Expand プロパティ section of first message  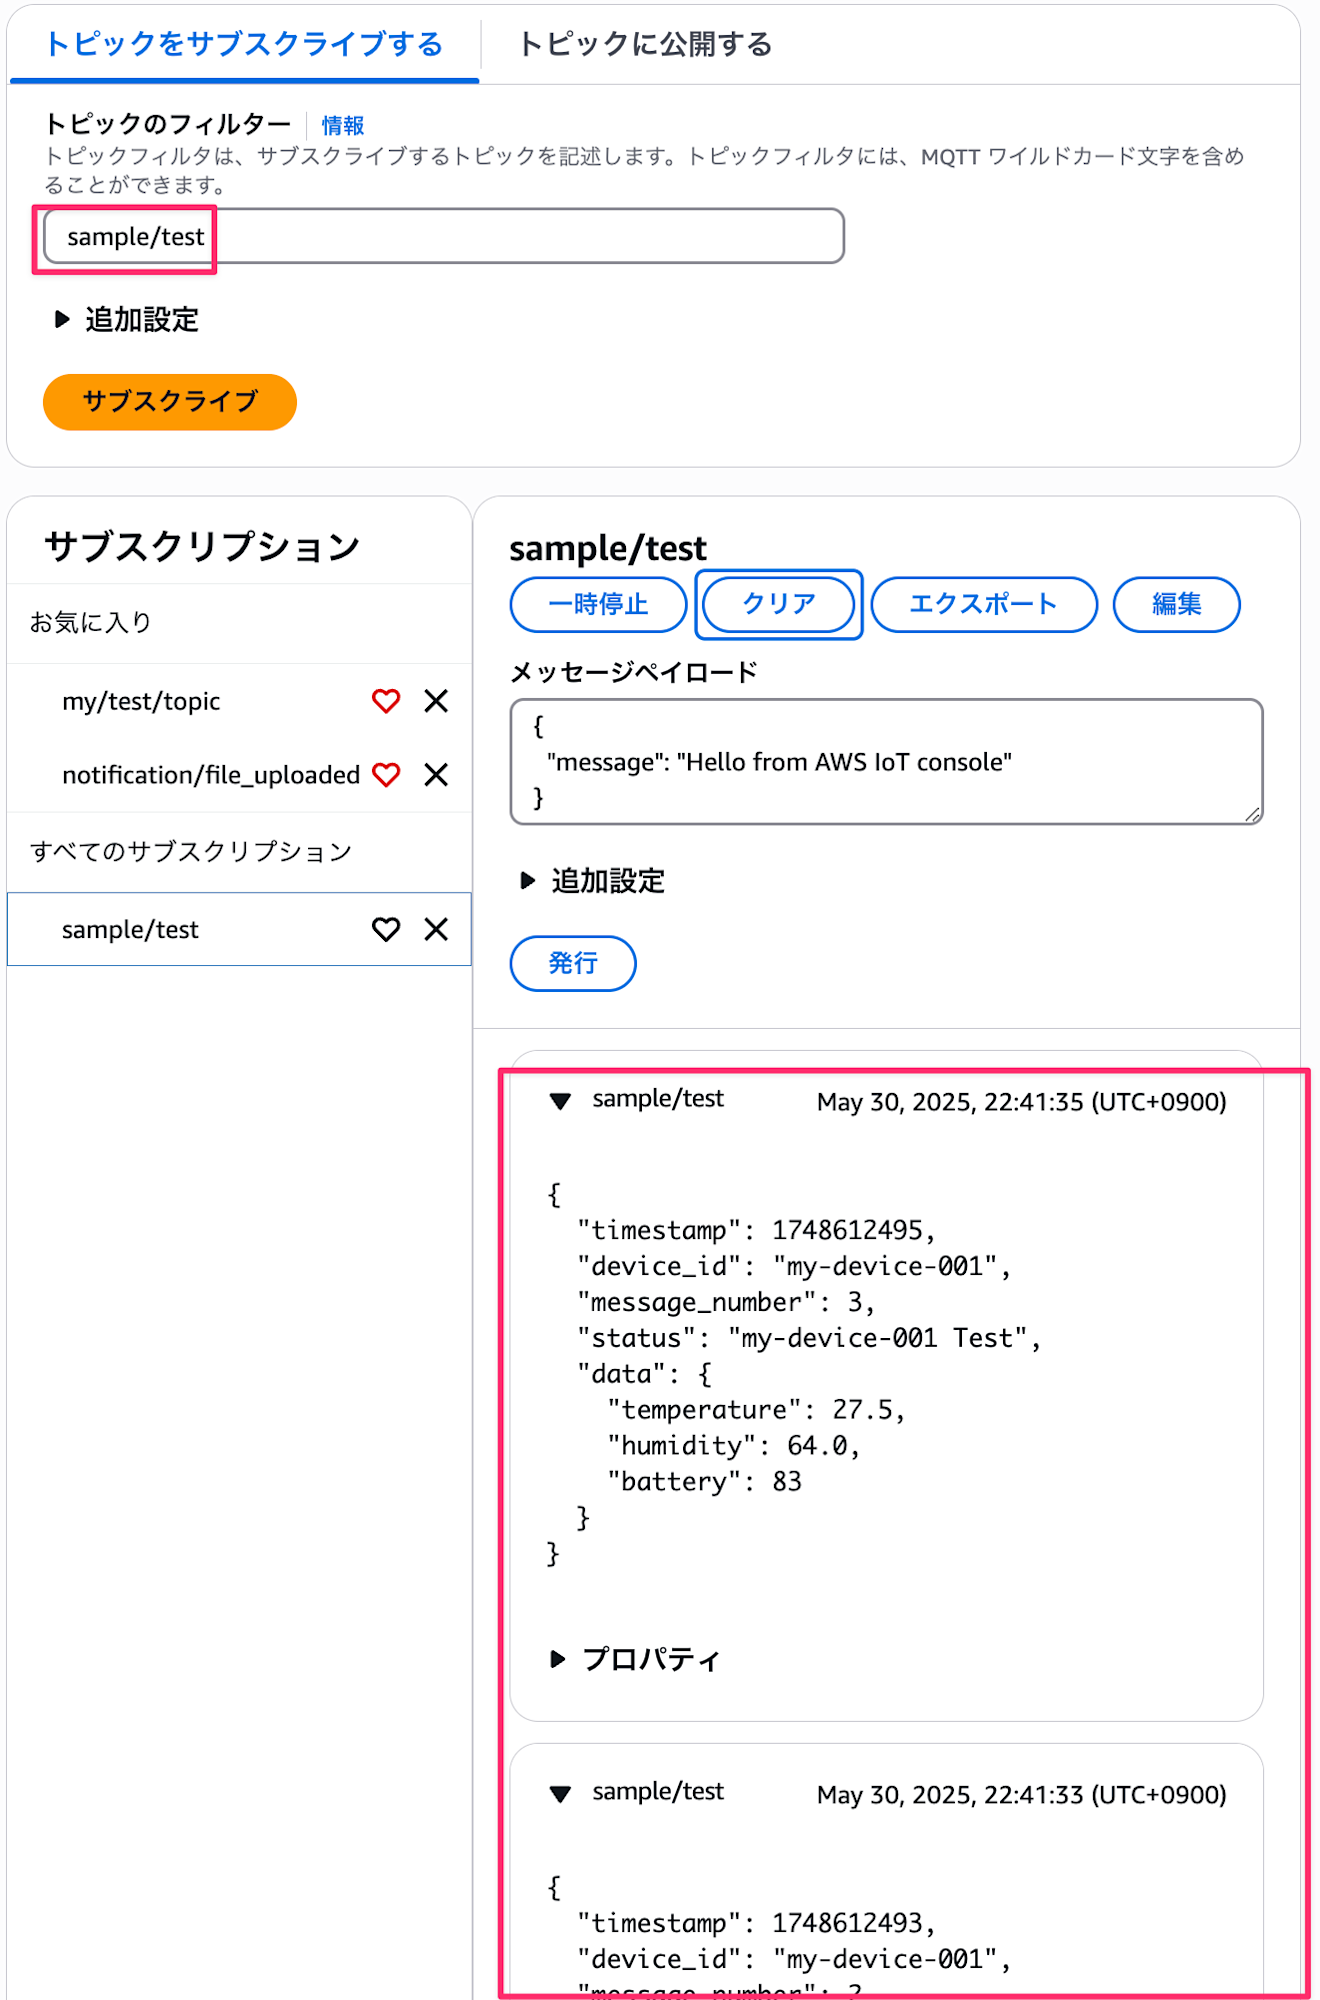[x=635, y=1660]
